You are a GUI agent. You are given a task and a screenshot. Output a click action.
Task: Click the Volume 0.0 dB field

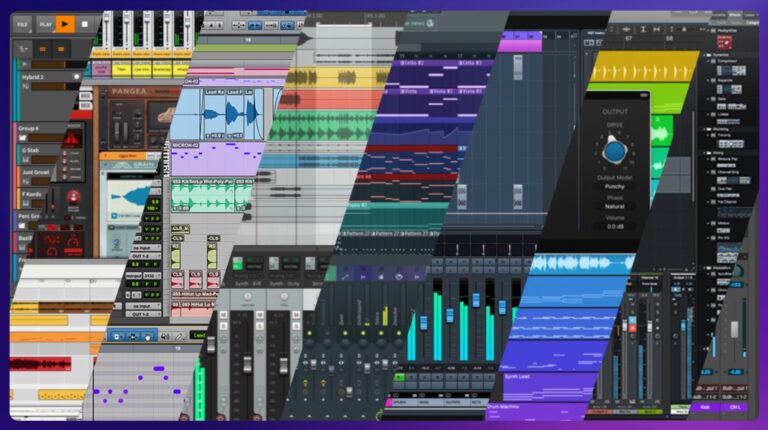pos(614,227)
